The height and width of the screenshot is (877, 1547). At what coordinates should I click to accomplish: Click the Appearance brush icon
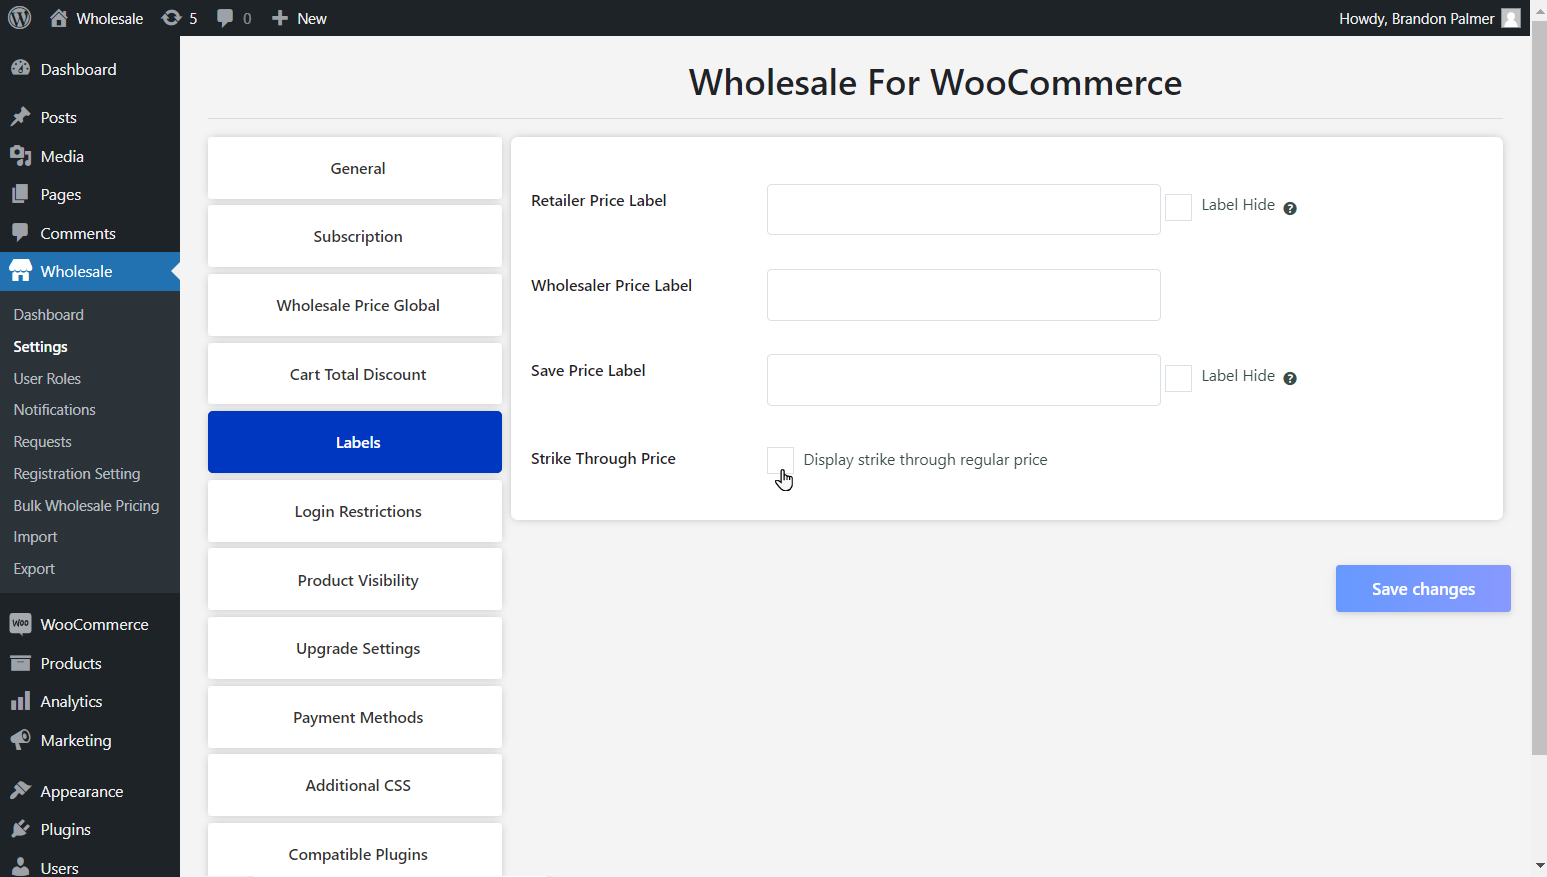(x=20, y=791)
